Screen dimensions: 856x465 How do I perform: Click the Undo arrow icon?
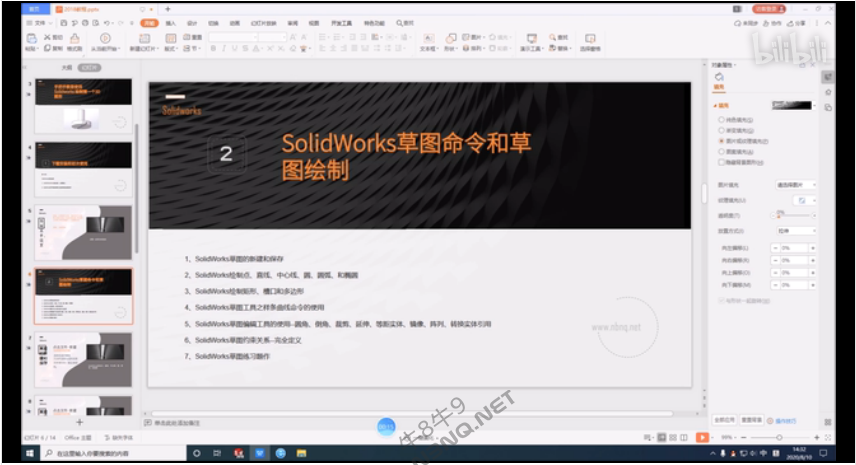108,23
